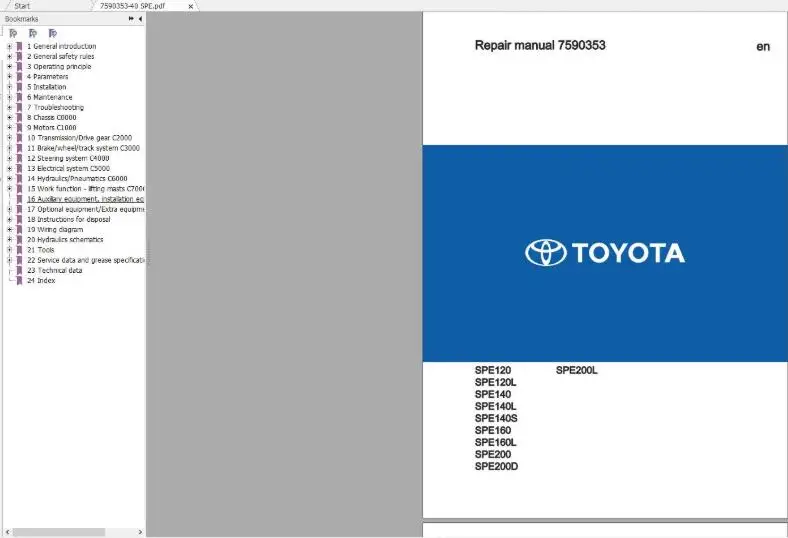This screenshot has height=538, width=788.
Task: Collapse the Bookmarks panel with the left arrow
Action: coord(140,19)
